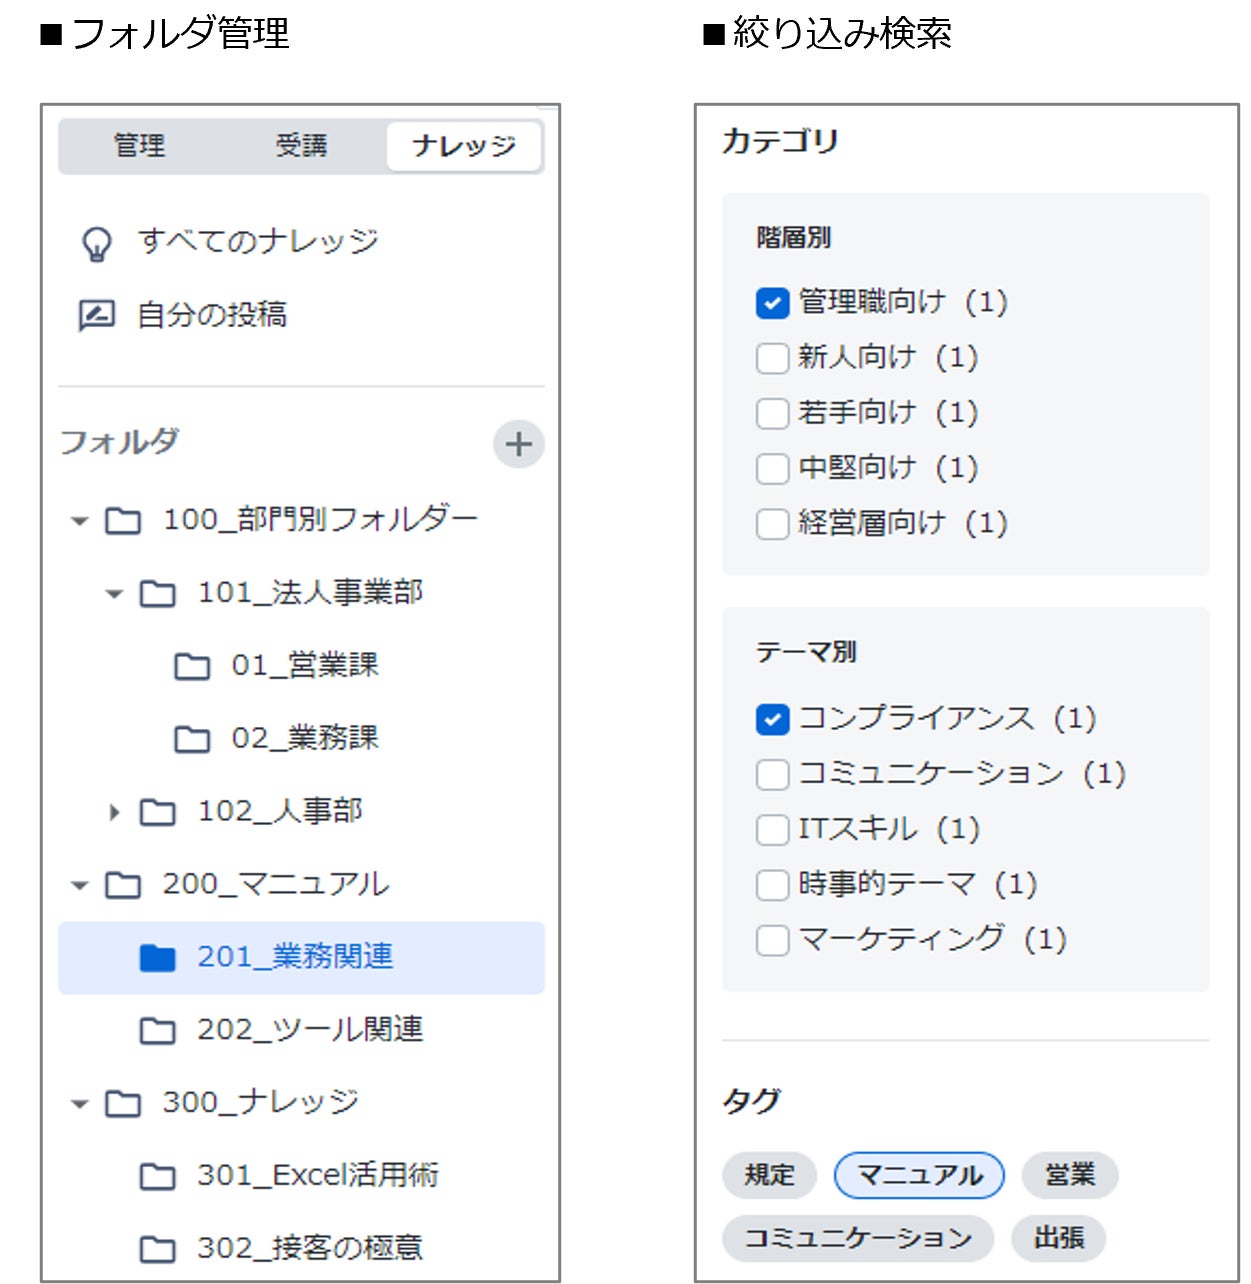Collapse the 300_ナレッジ folder arrow
Screen dimensions: 1251x1284
[x=80, y=1104]
